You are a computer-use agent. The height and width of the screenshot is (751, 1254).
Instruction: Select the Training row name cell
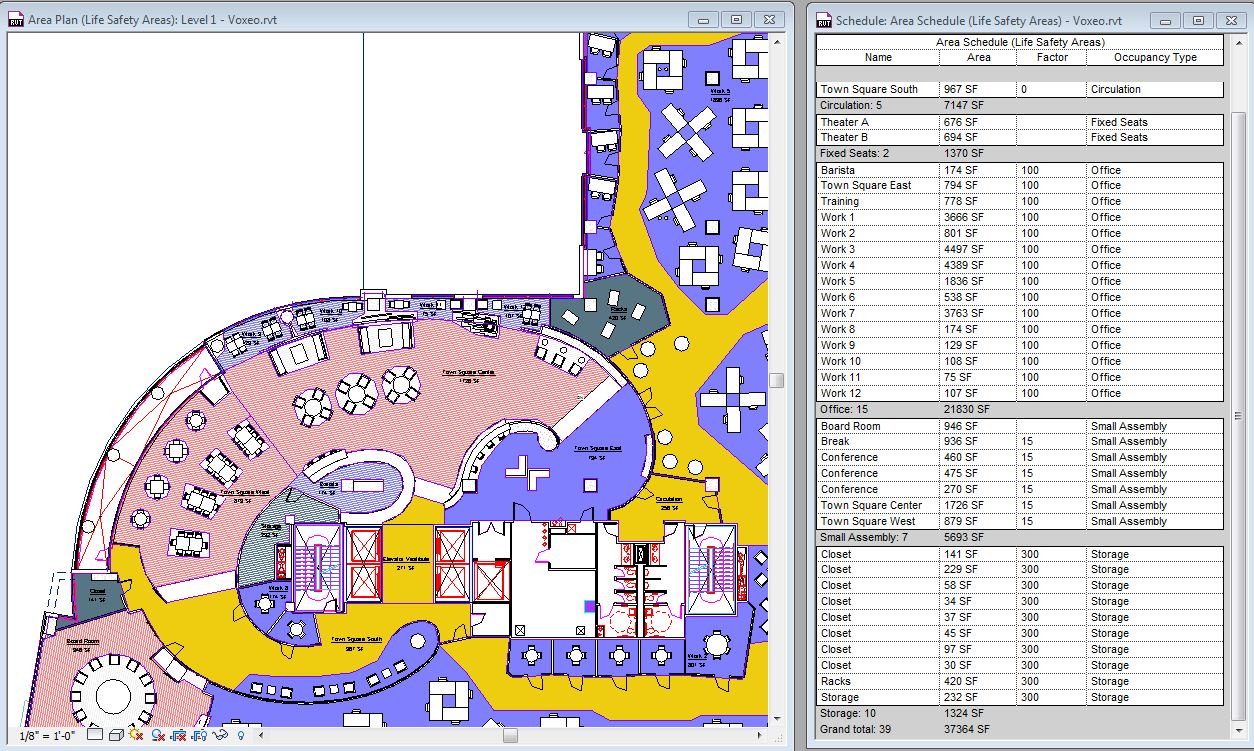click(878, 201)
